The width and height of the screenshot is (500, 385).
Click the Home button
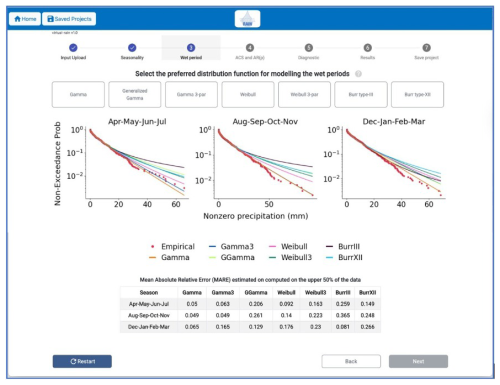point(25,19)
